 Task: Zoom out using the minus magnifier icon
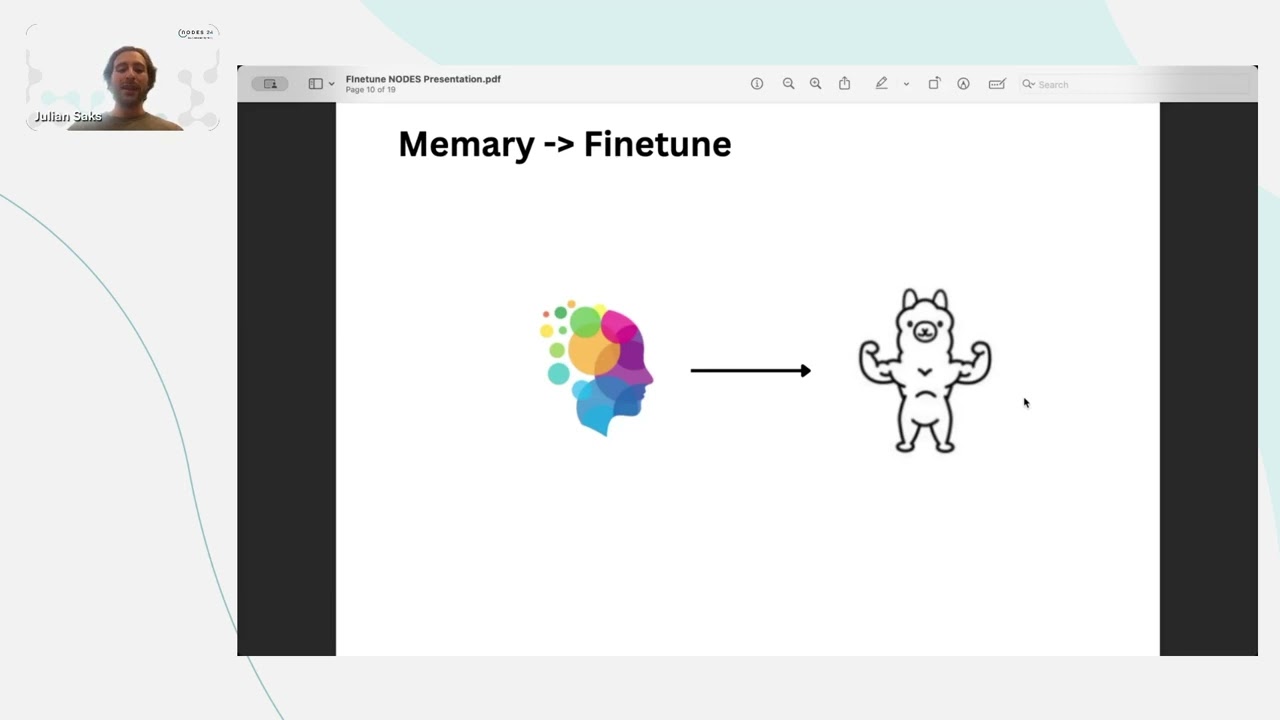[788, 84]
